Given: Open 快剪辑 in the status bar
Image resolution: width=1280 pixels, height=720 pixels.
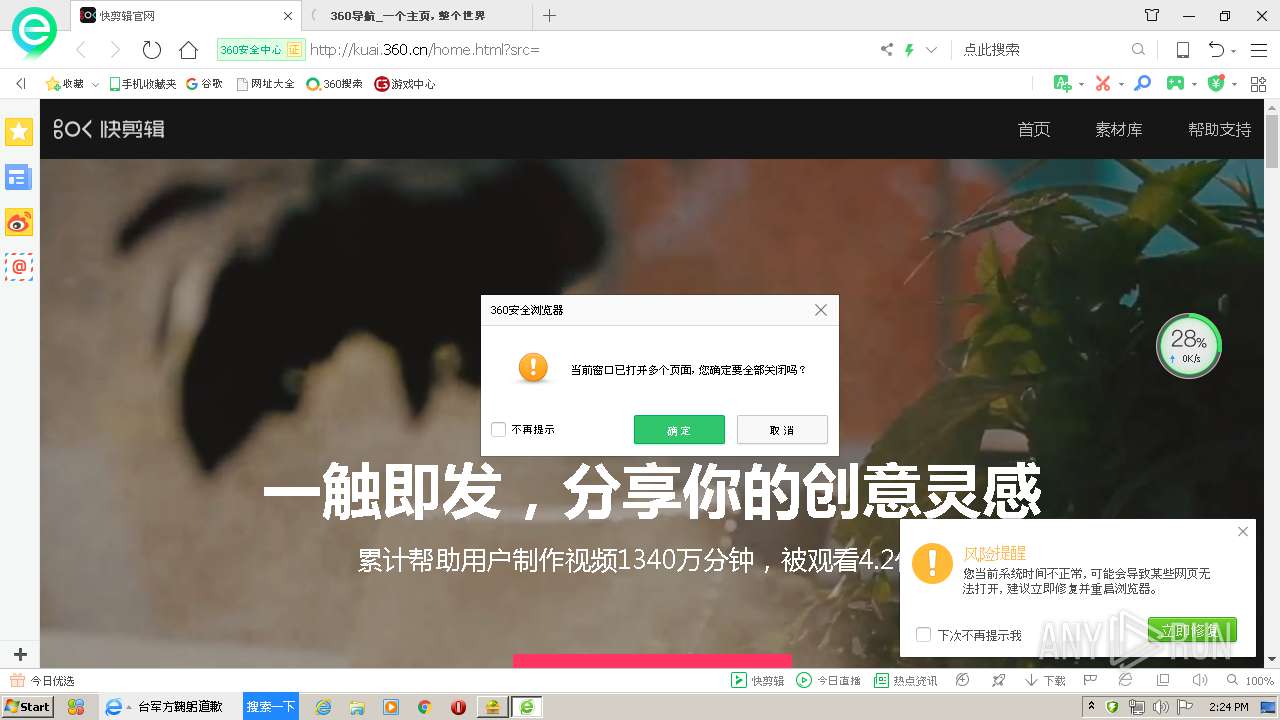Looking at the screenshot, I should pos(757,680).
